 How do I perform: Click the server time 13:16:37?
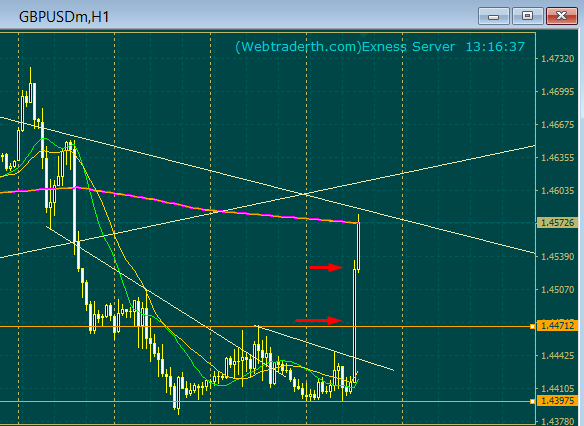pos(495,47)
